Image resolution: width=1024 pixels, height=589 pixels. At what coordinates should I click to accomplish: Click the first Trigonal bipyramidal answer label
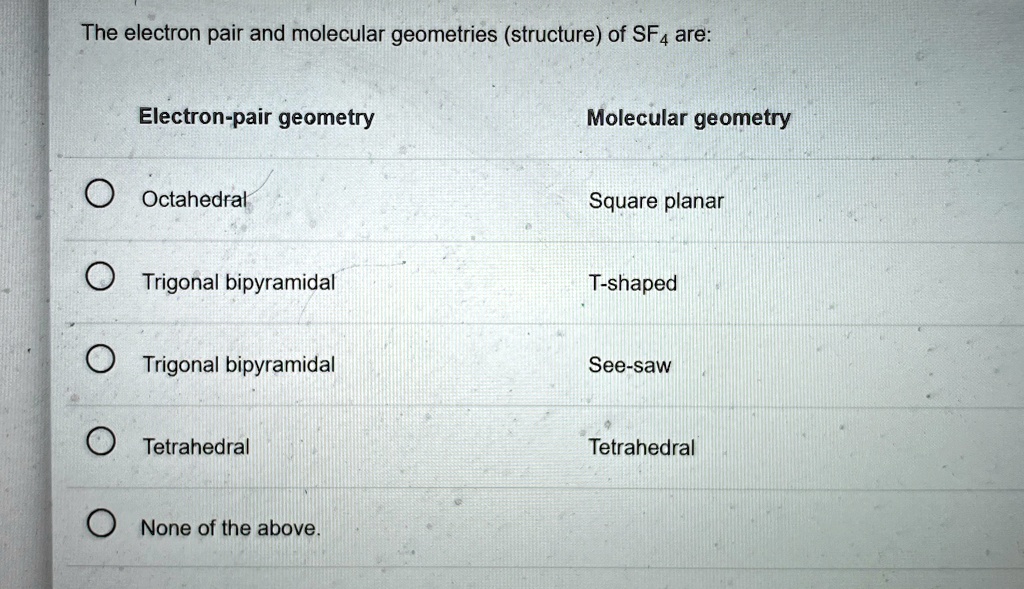tap(237, 282)
